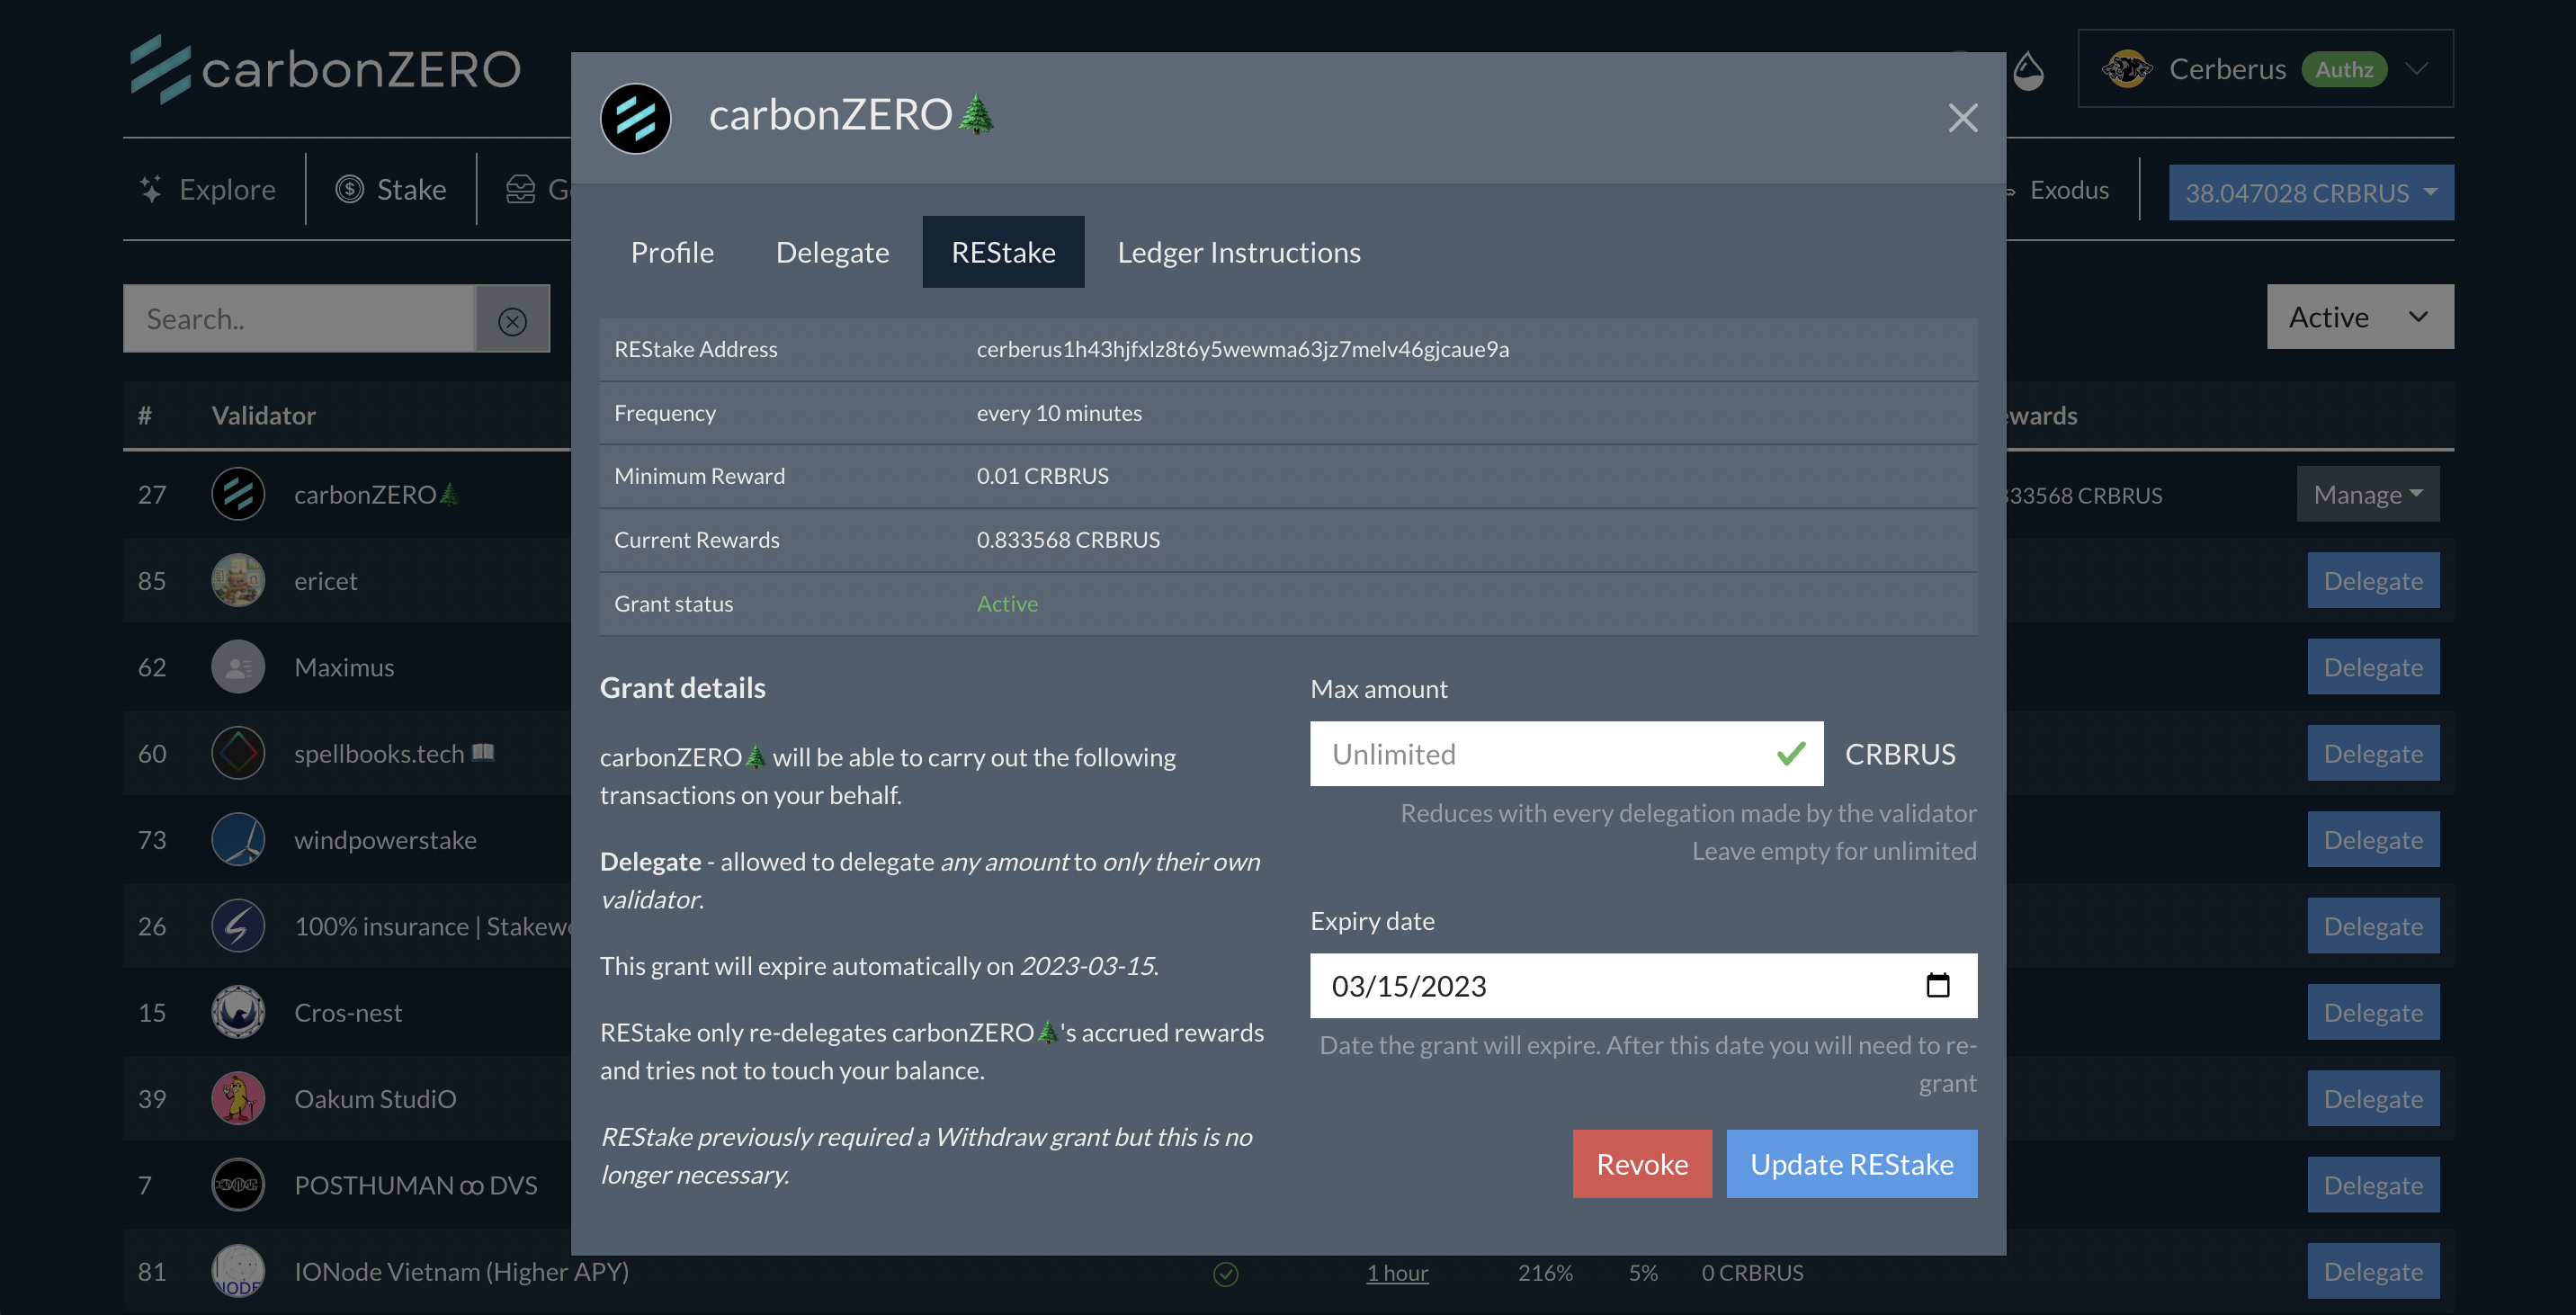2576x1315 pixels.
Task: Delegate to POSTHUMAN DVS validator
Action: point(2373,1185)
